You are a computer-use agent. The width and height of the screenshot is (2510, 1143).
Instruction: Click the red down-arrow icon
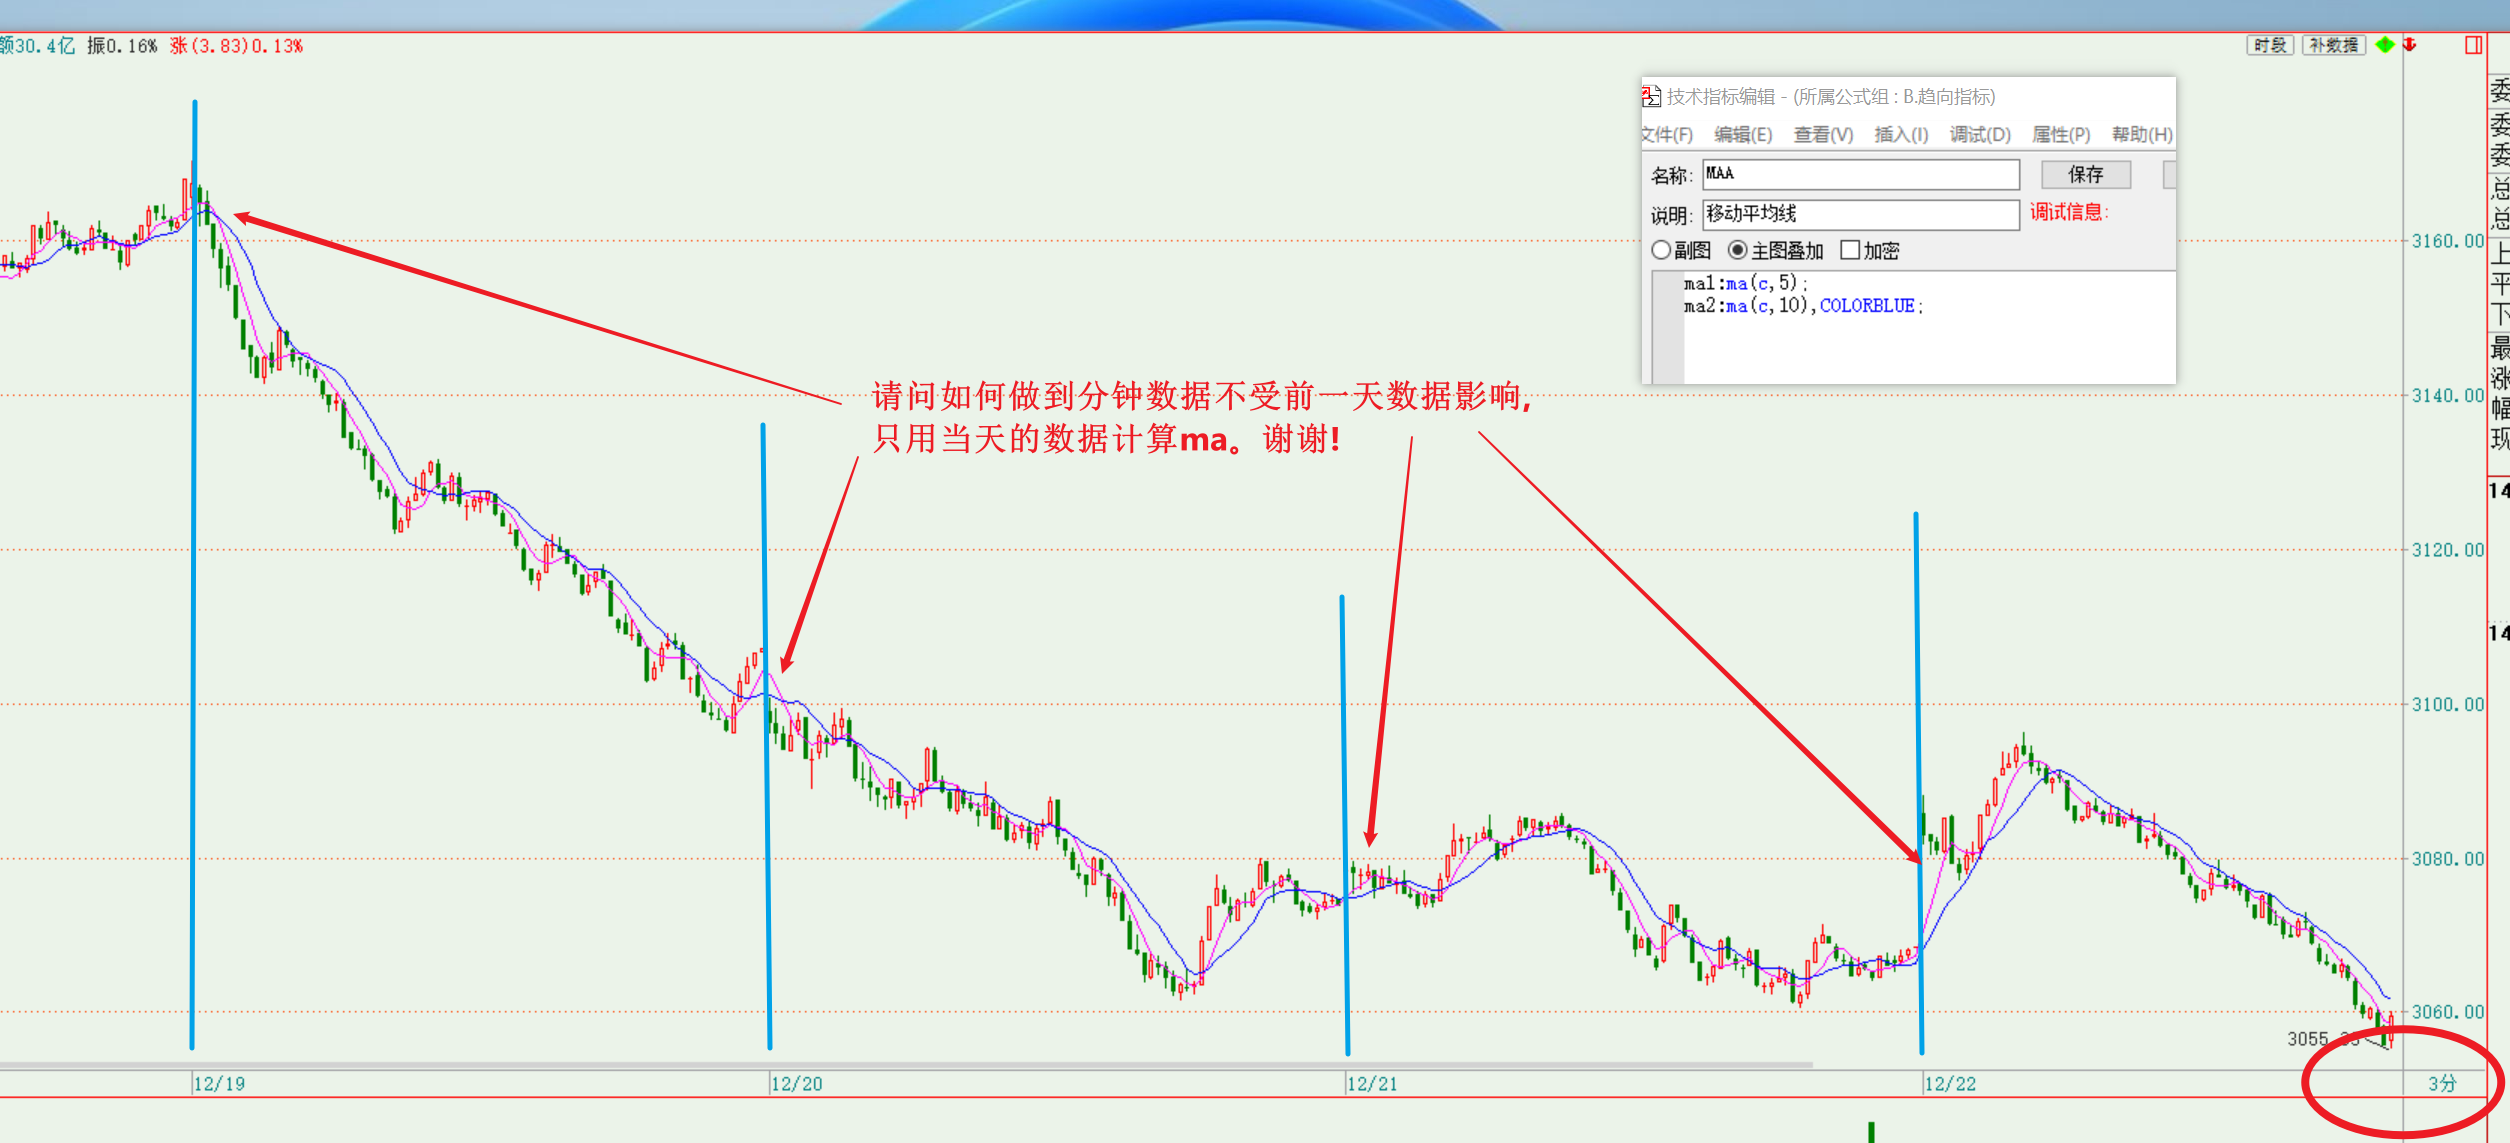pos(2410,45)
